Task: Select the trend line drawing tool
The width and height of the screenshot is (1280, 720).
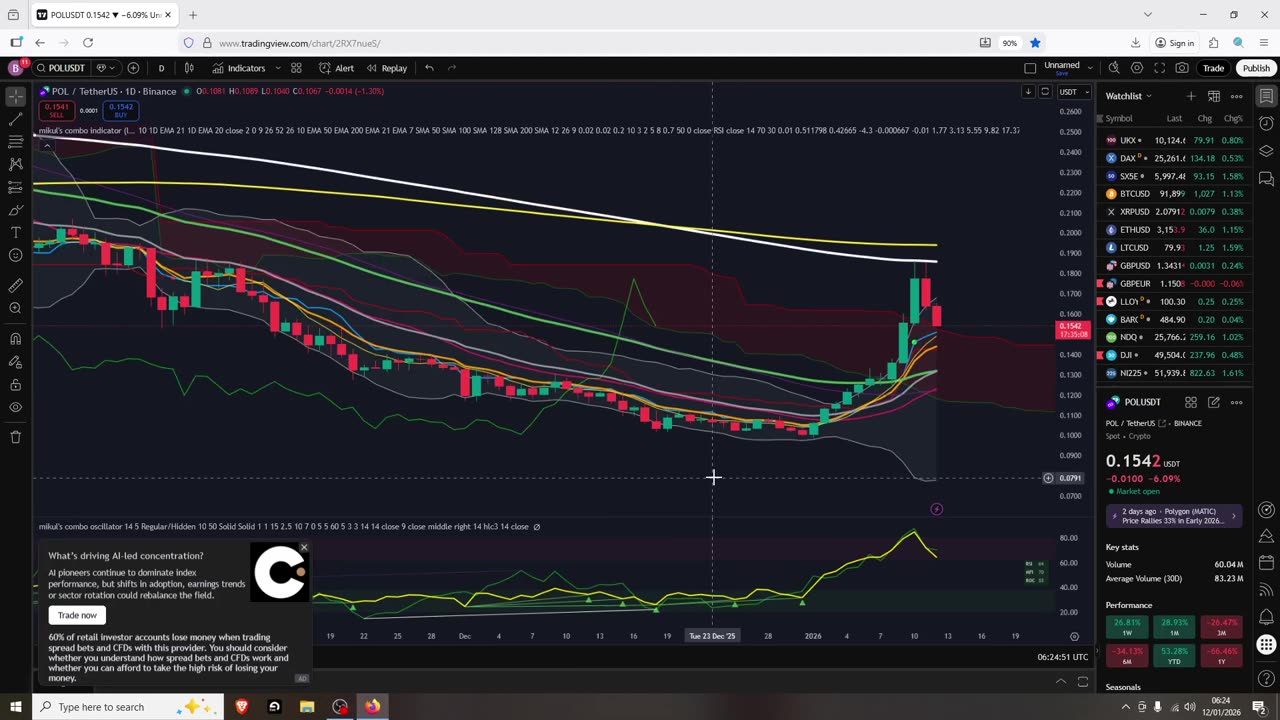Action: [15, 120]
